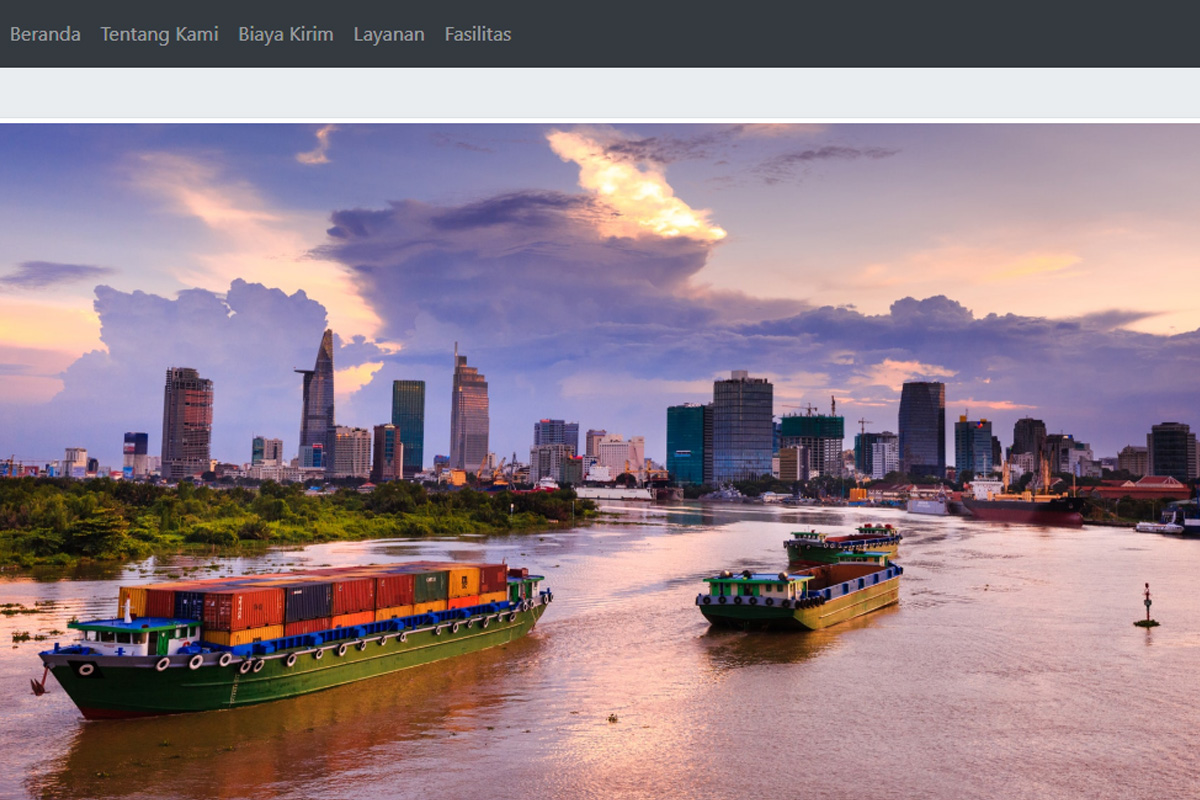Image resolution: width=1200 pixels, height=800 pixels.
Task: Go to the Tentang Kami page
Action: point(159,34)
